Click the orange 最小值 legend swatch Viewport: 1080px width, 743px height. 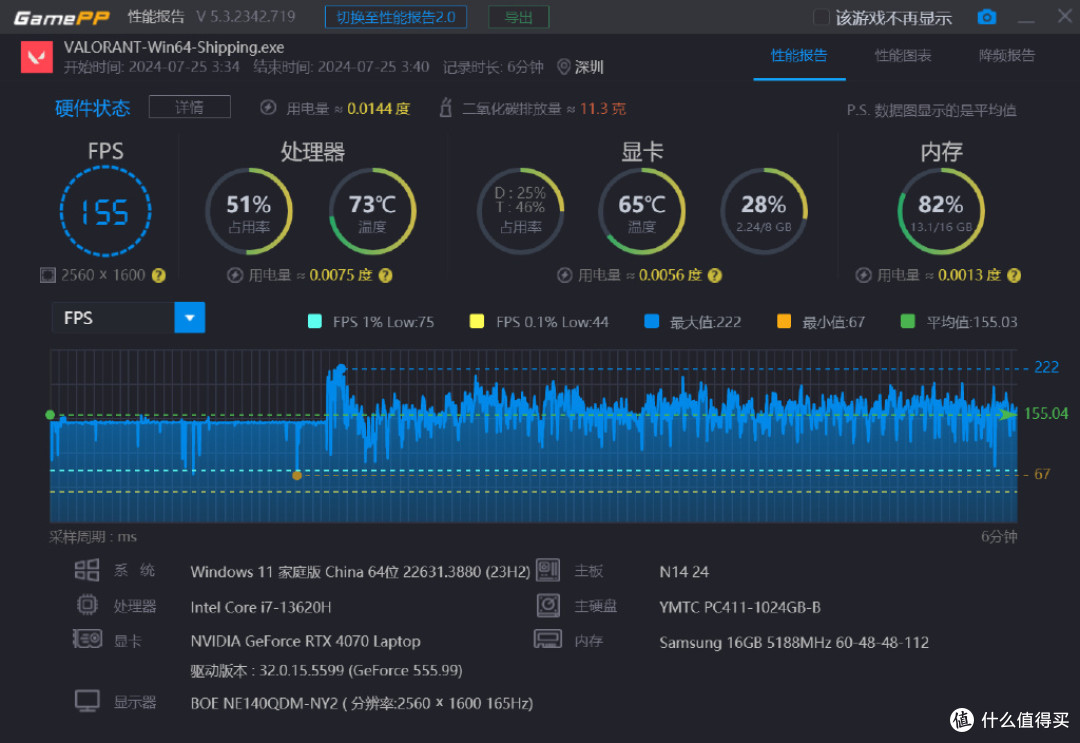[784, 322]
